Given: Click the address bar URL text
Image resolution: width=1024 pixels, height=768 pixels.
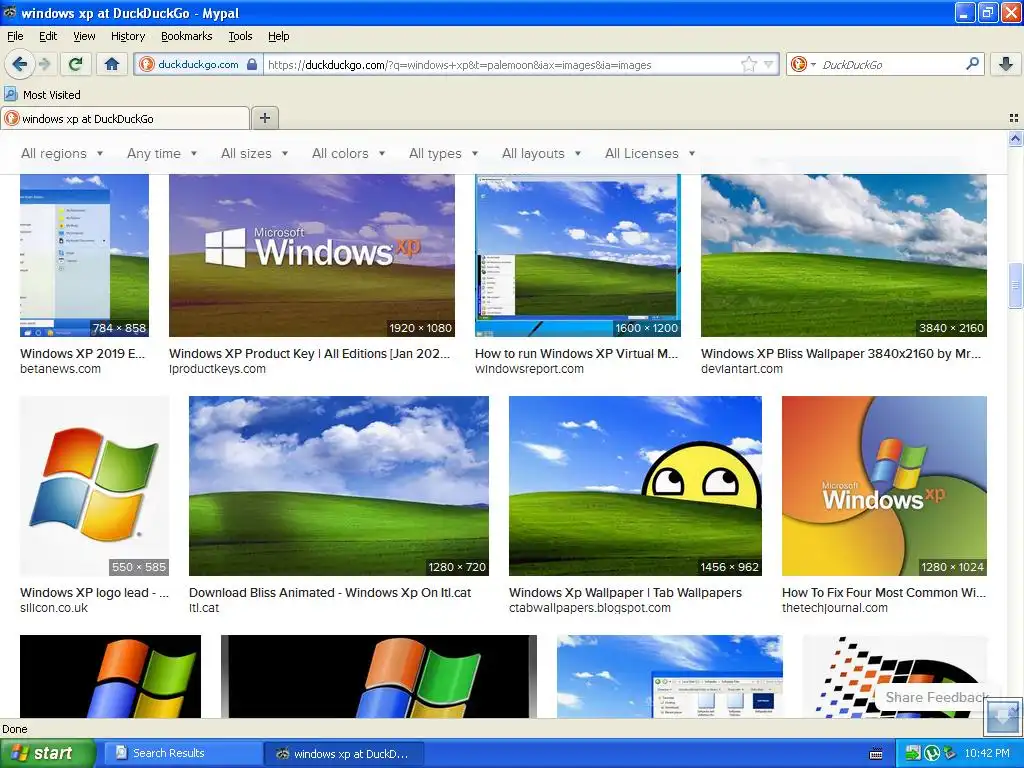Looking at the screenshot, I should coord(459,65).
